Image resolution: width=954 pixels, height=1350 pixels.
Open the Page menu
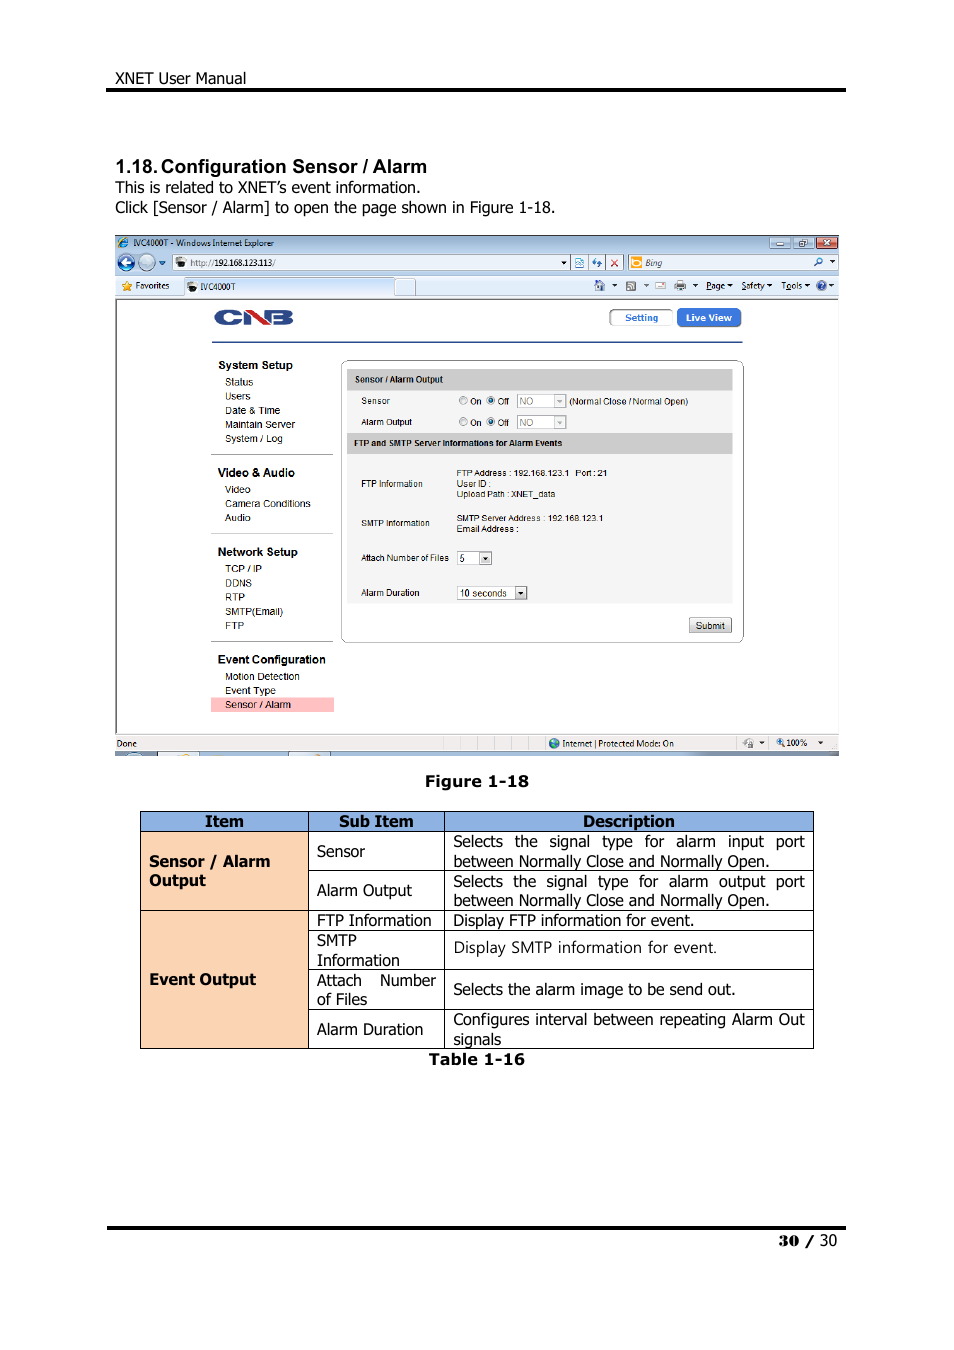point(719,286)
